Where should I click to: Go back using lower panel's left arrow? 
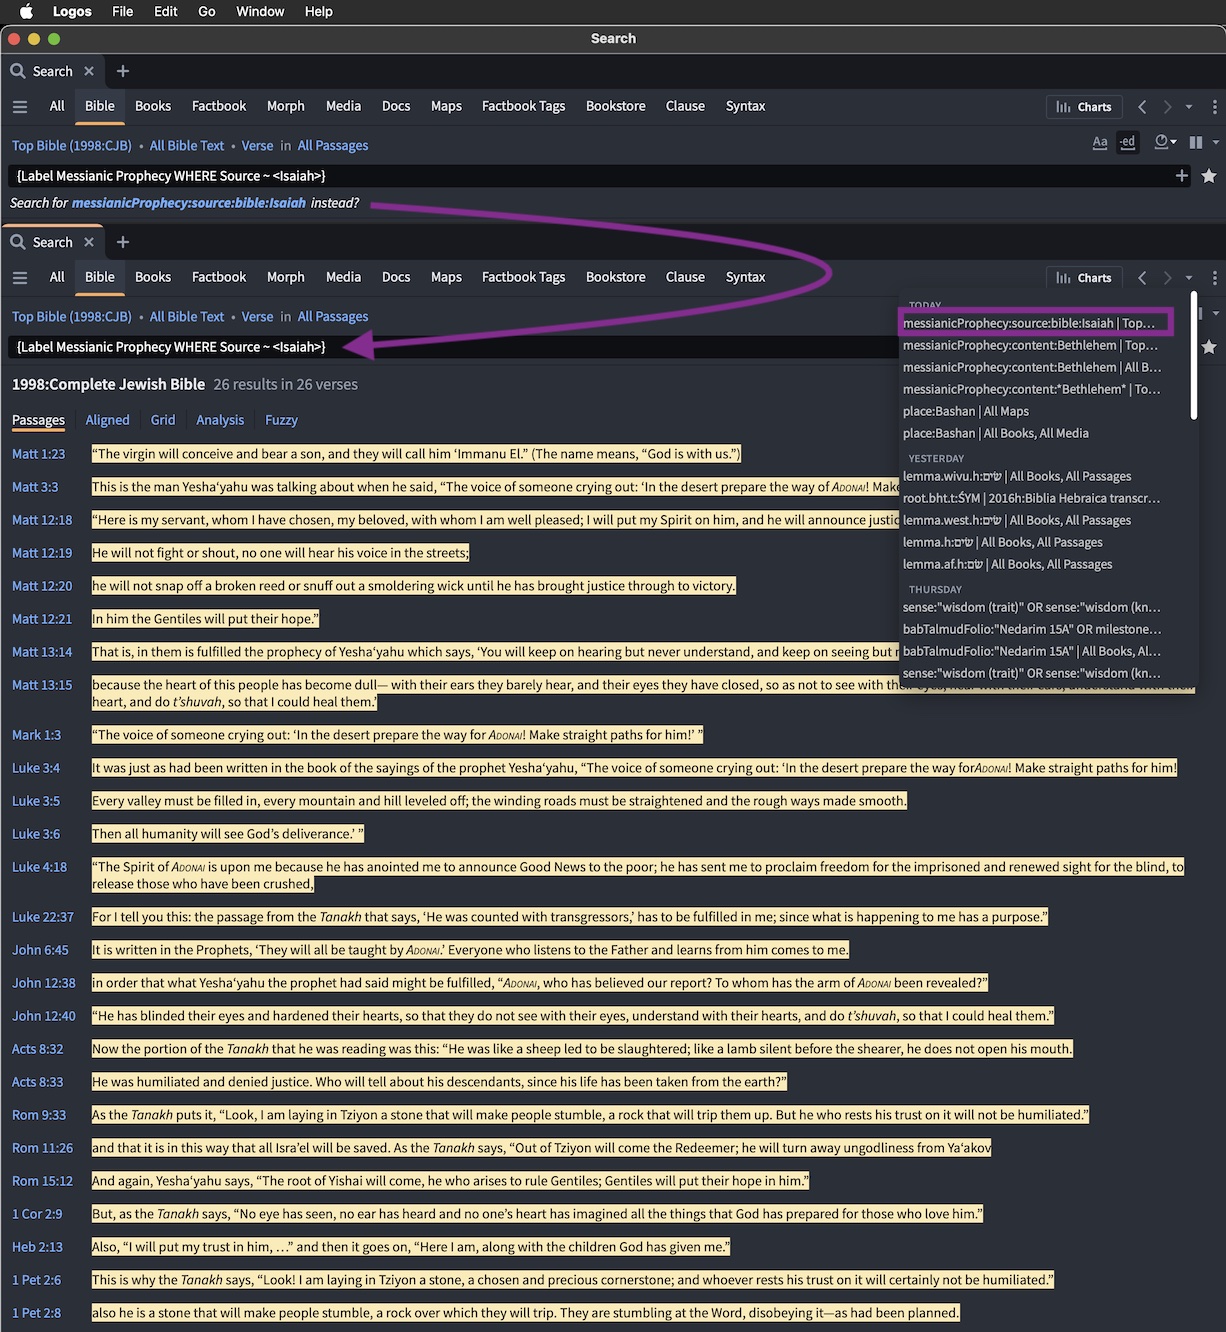pyautogui.click(x=1142, y=278)
